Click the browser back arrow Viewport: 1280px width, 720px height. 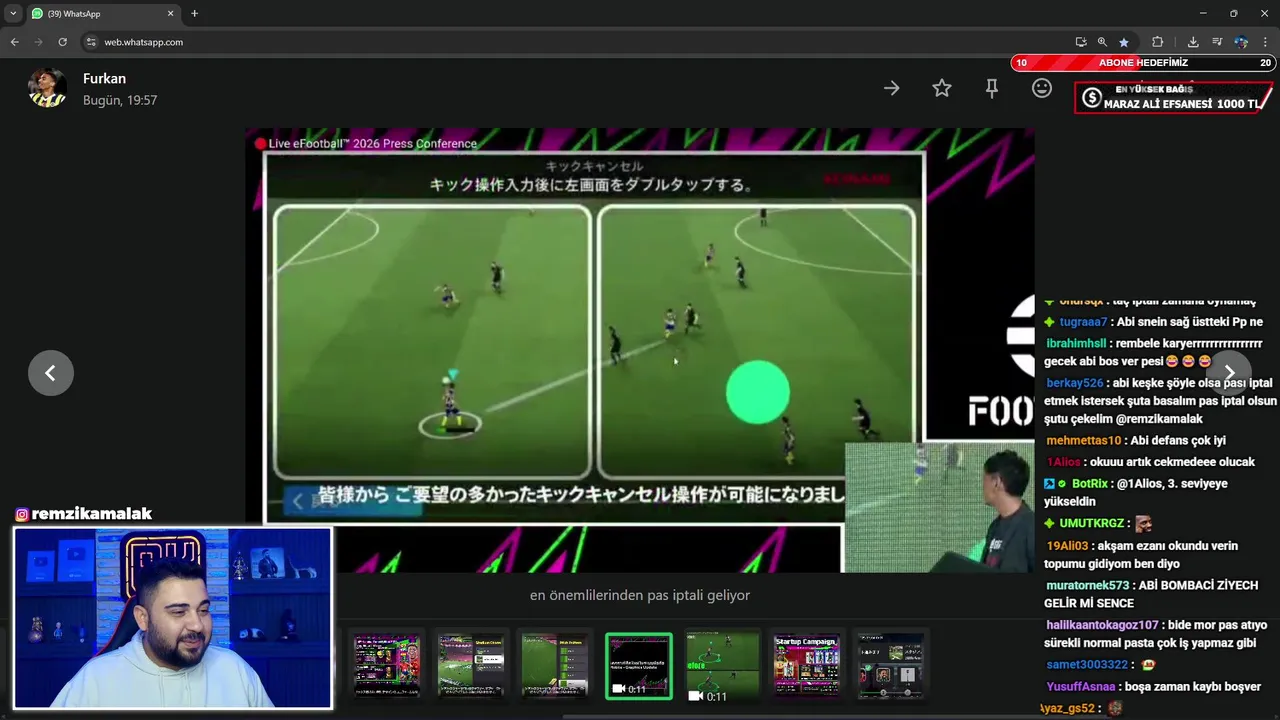[x=14, y=42]
